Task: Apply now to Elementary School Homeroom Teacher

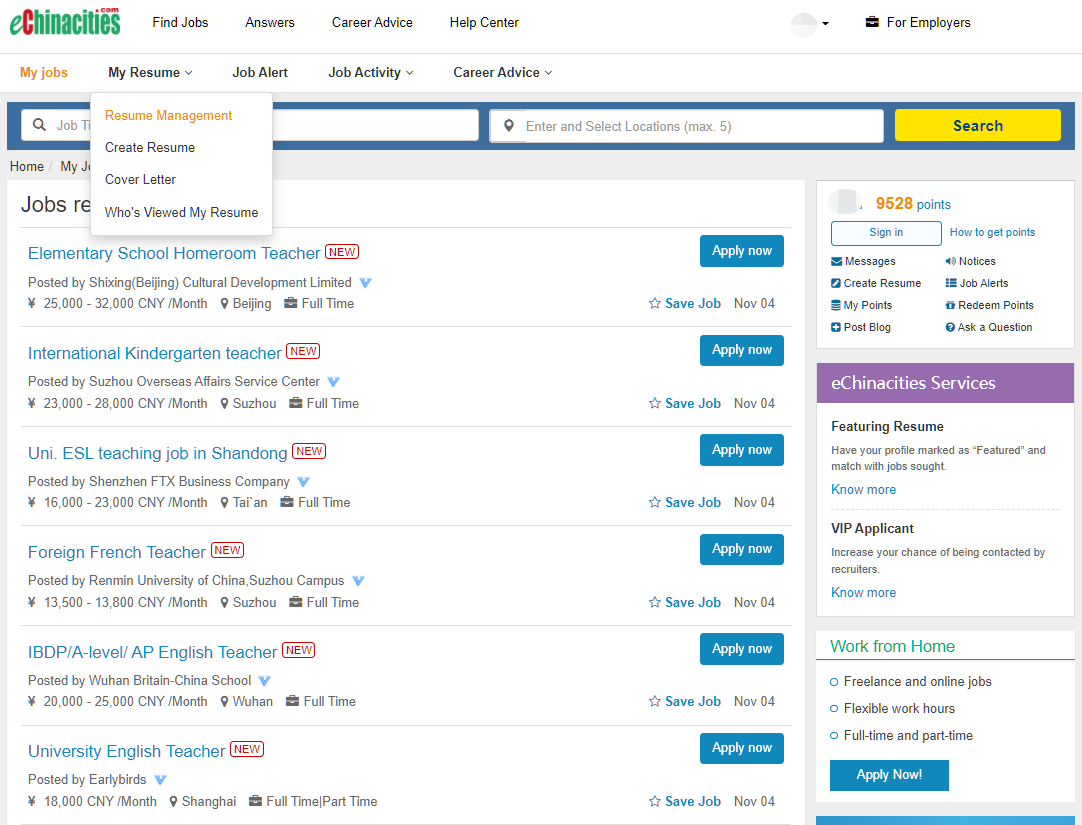Action: (x=742, y=251)
